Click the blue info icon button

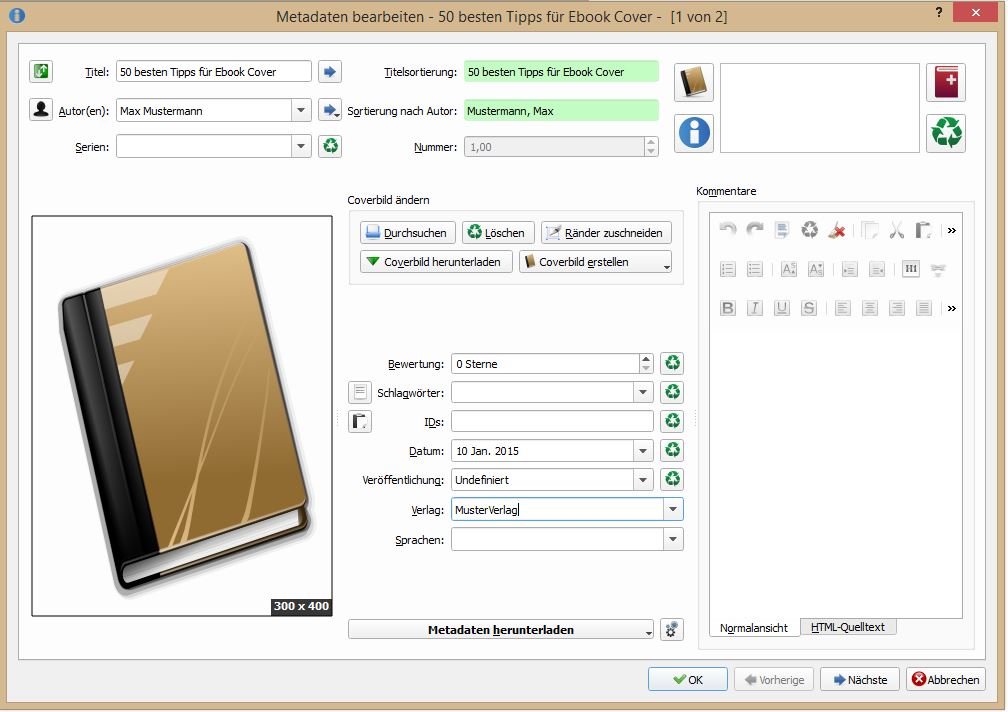tap(694, 133)
